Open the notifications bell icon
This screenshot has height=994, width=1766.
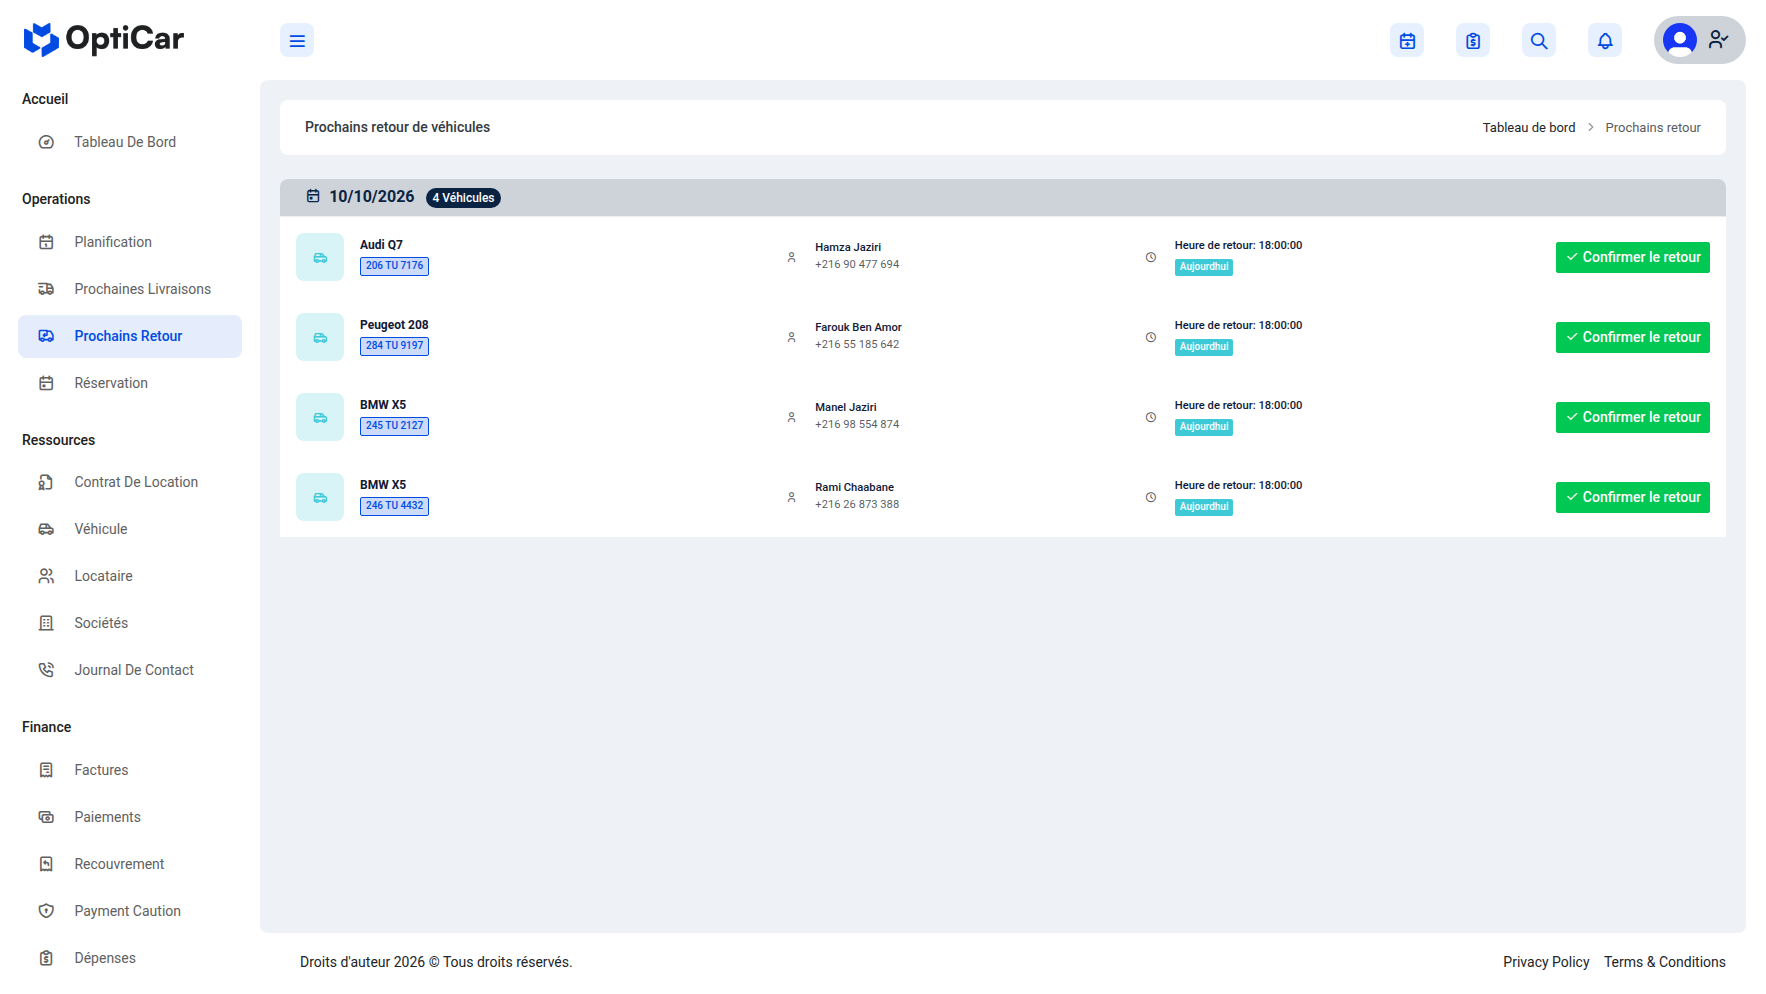[x=1605, y=41]
